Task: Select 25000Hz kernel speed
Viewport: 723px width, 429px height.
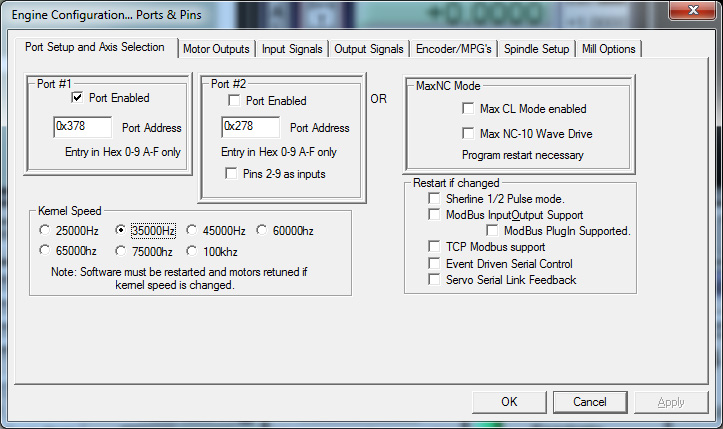Action: click(44, 231)
